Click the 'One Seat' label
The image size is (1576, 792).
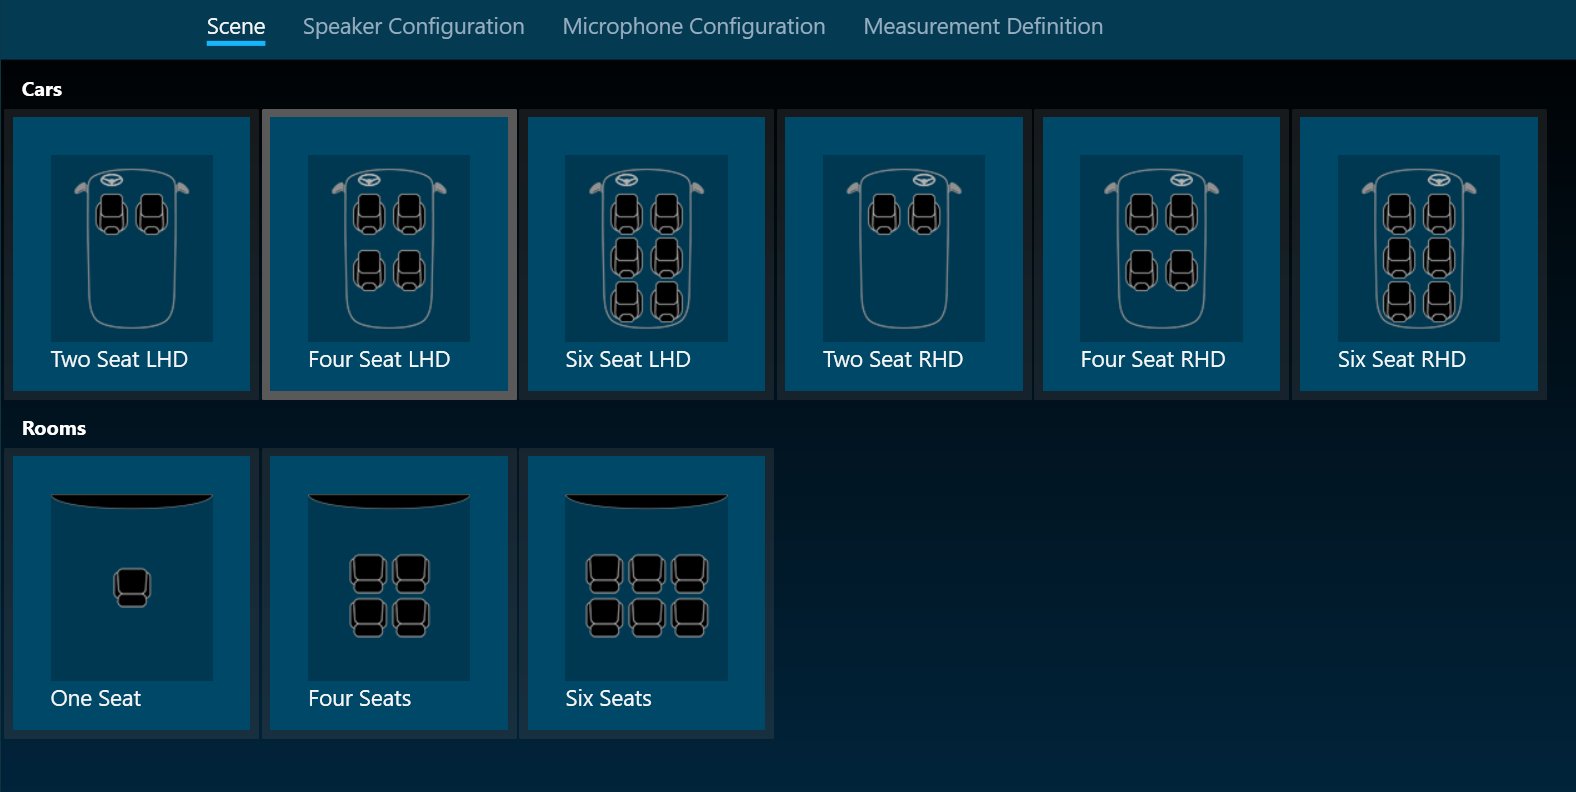[96, 699]
